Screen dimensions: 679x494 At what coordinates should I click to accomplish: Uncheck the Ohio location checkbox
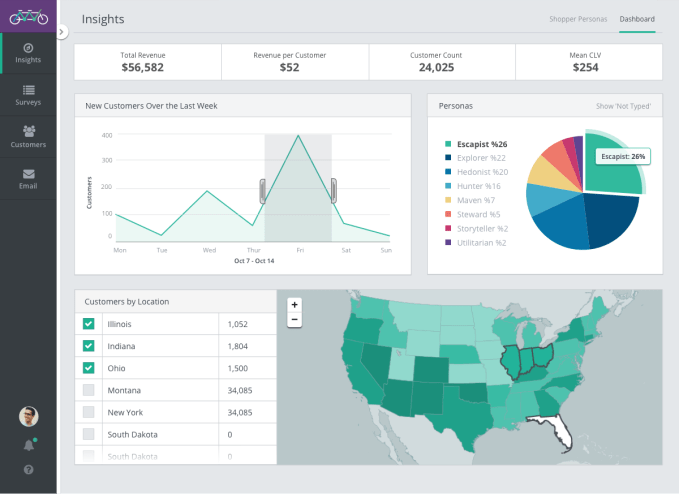88,368
